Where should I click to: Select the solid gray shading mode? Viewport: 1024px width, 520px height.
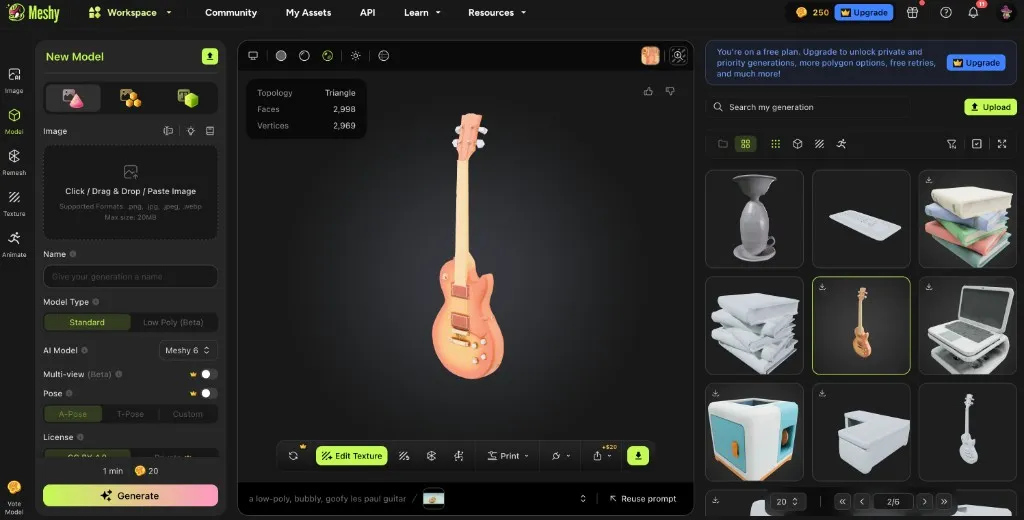tap(281, 56)
